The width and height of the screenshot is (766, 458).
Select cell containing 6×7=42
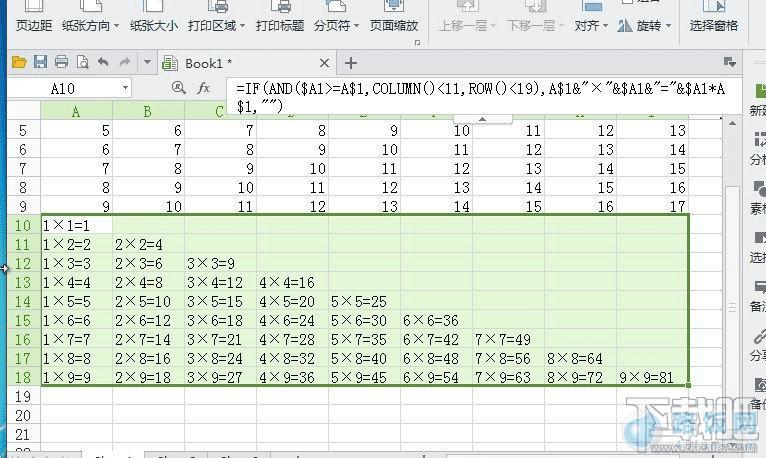(x=436, y=339)
